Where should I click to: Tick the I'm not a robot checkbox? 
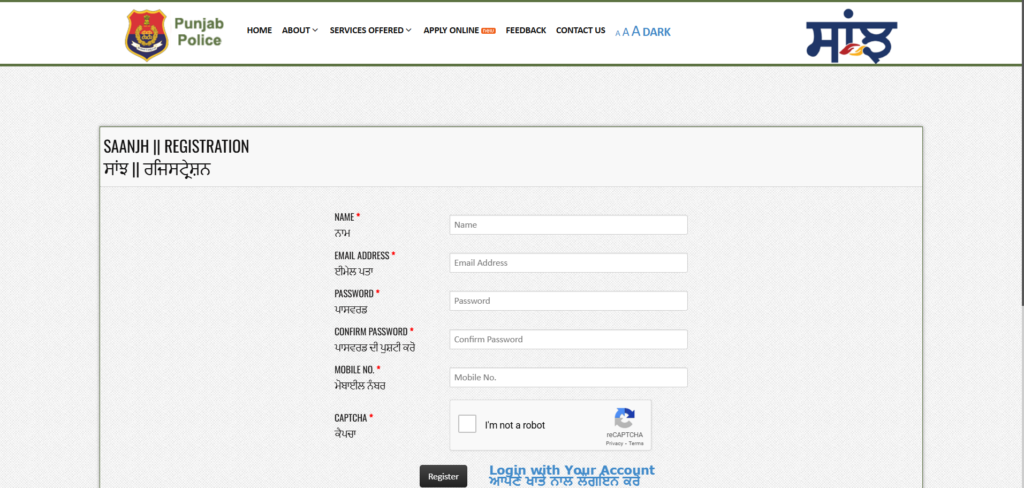tap(467, 424)
